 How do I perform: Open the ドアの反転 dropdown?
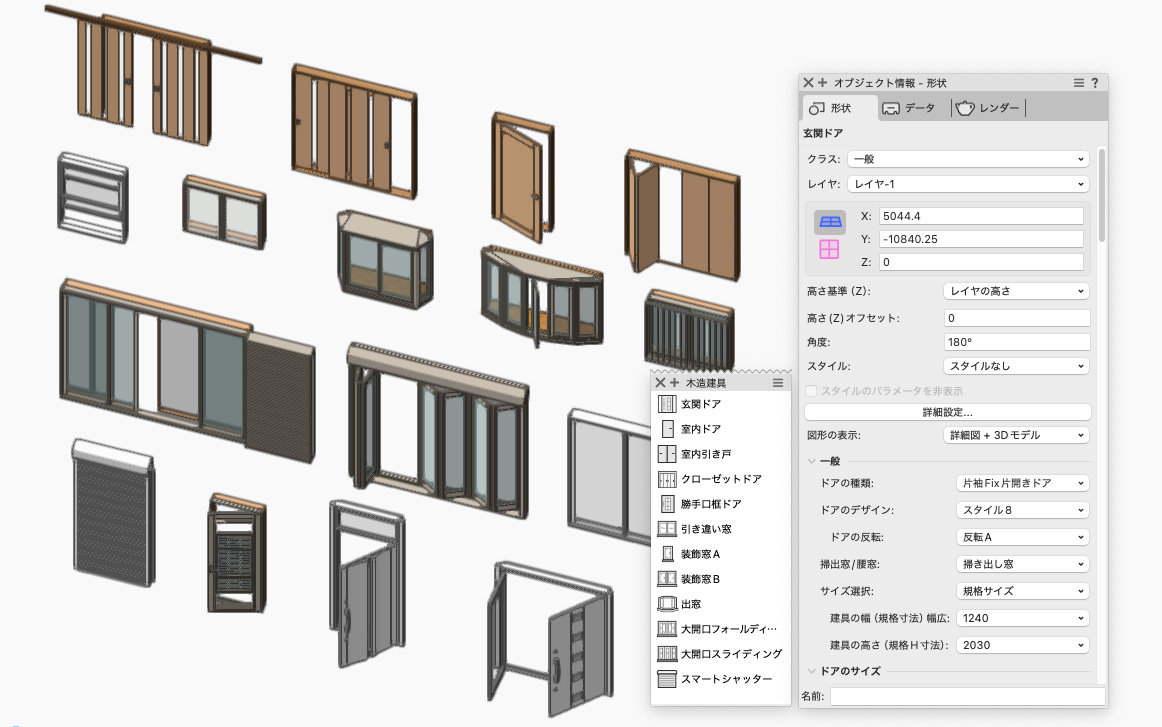coord(1023,537)
